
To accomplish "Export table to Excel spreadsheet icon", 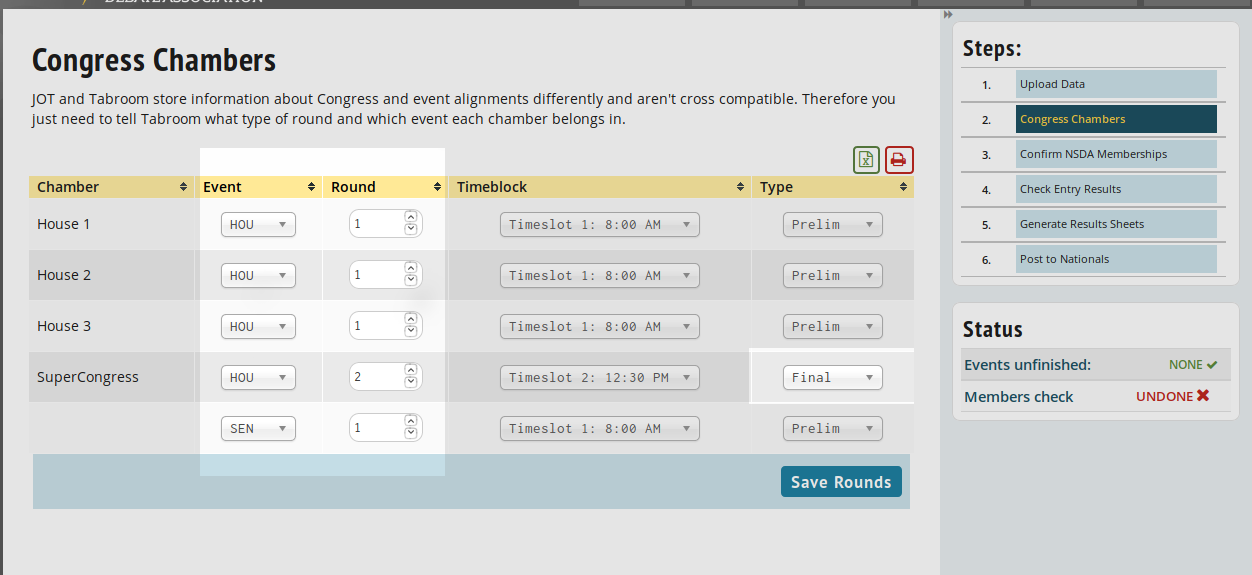I will coord(866,160).
